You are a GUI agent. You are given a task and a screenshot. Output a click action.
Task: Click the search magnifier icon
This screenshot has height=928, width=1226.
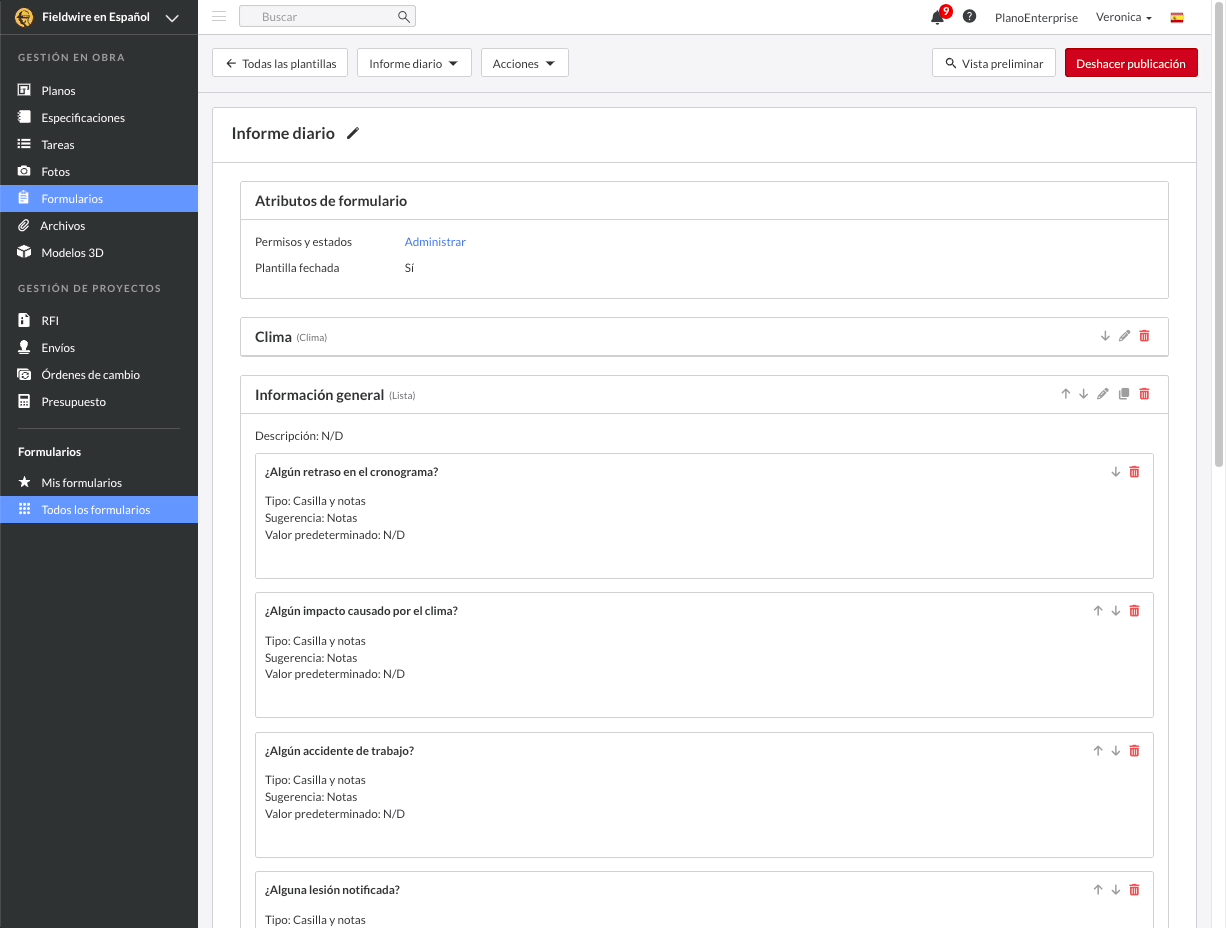[404, 17]
